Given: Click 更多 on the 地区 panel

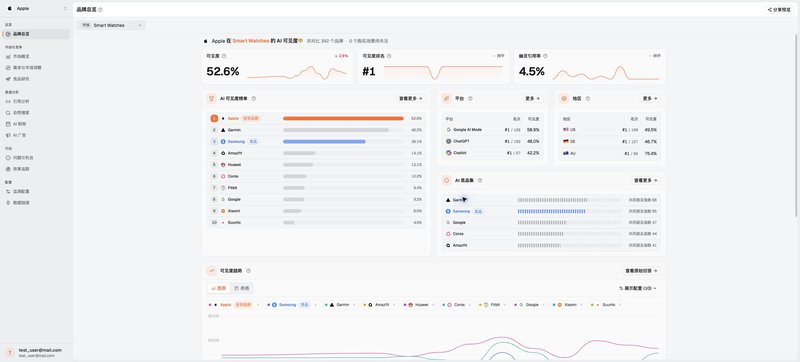Looking at the screenshot, I should [650, 99].
